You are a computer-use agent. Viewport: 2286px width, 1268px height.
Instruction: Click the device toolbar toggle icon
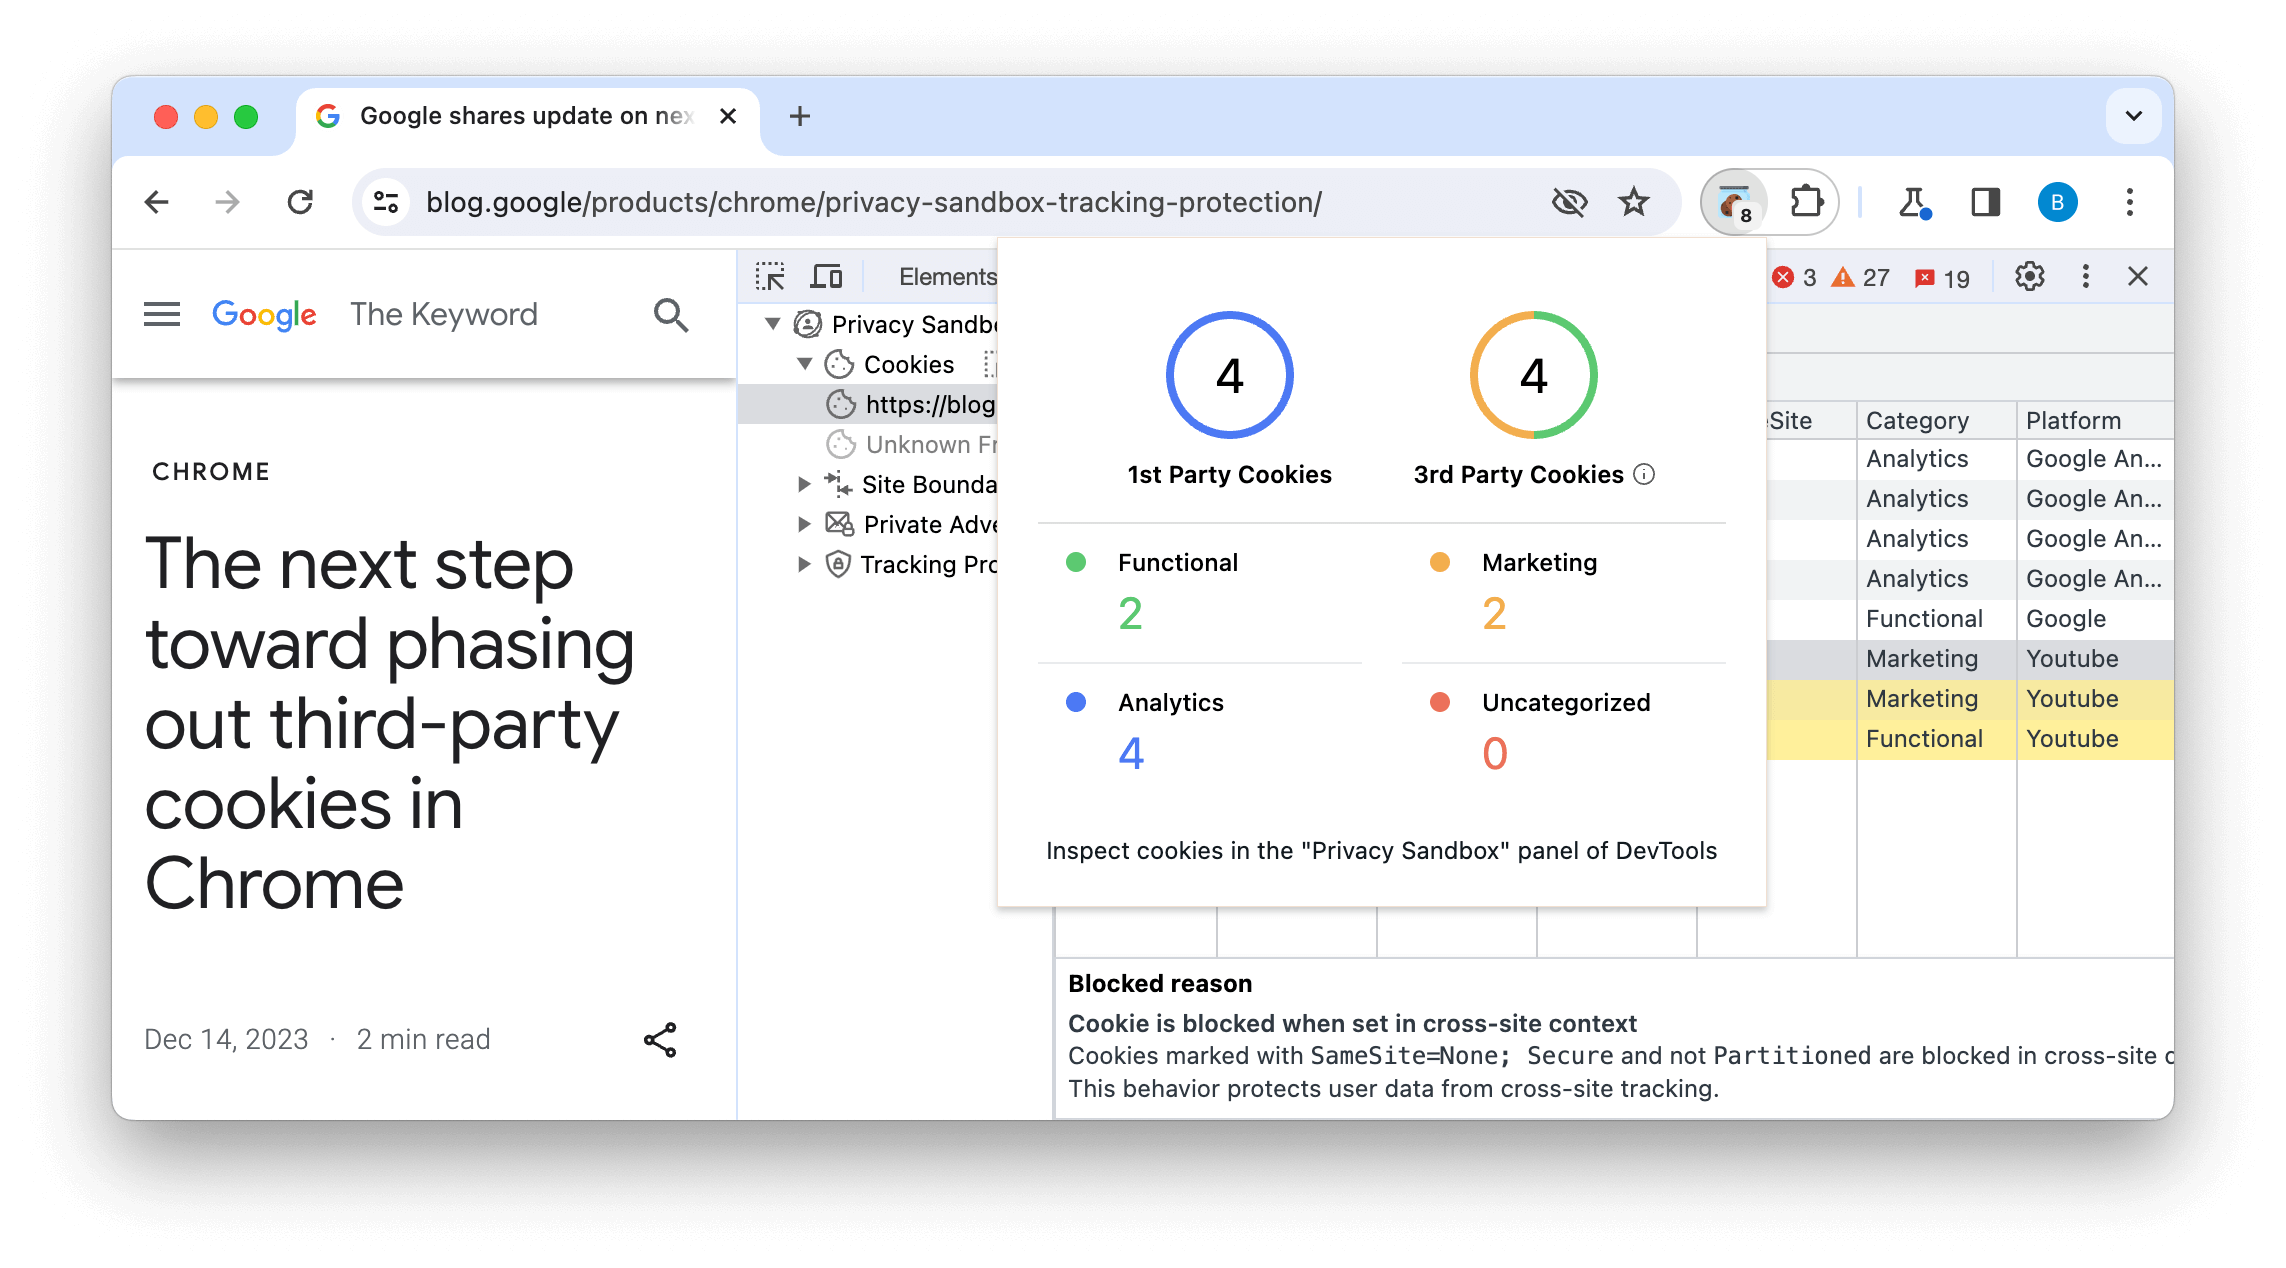click(x=826, y=275)
